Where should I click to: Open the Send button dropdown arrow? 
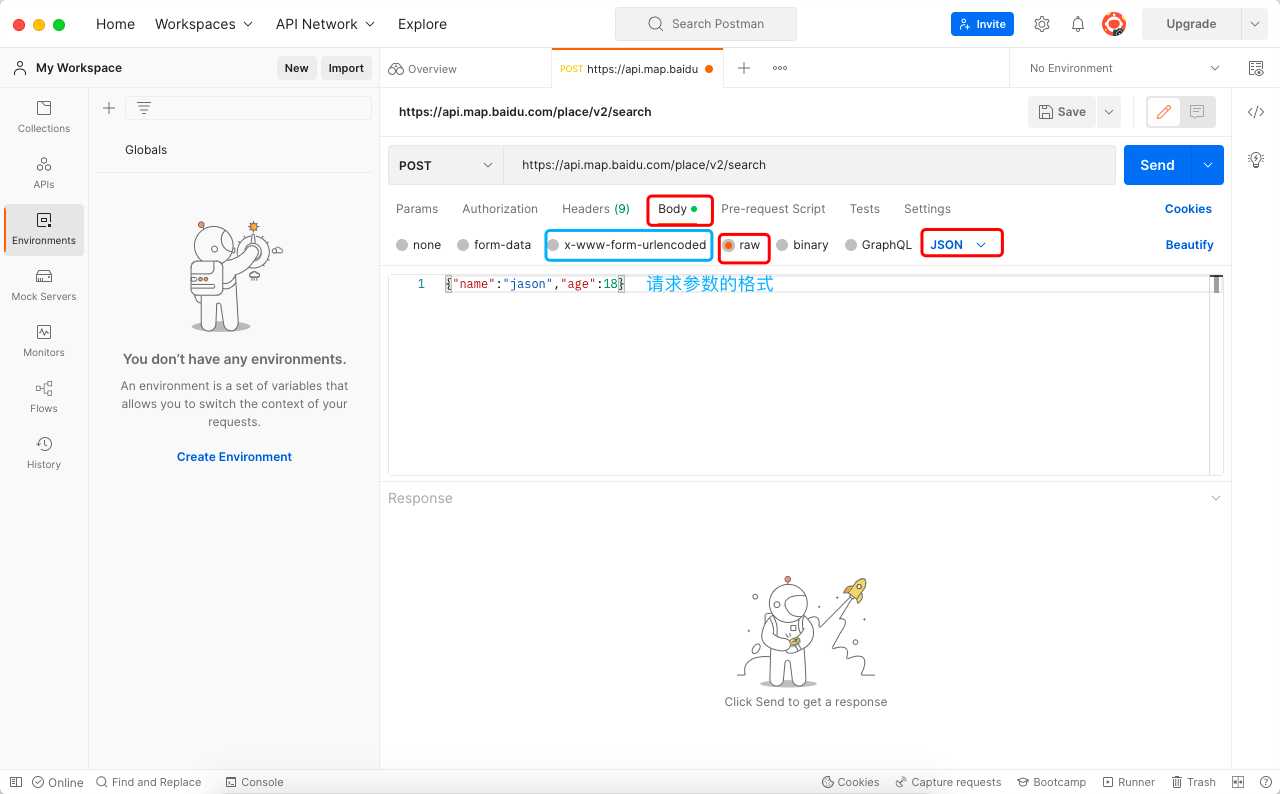pyautogui.click(x=1208, y=165)
